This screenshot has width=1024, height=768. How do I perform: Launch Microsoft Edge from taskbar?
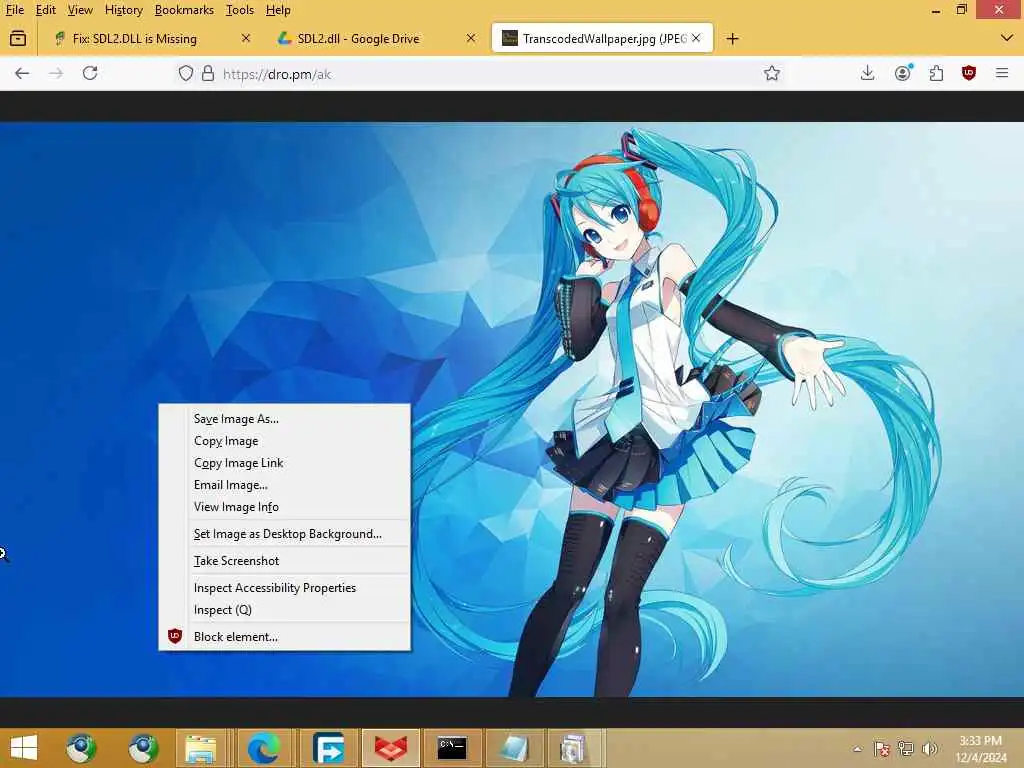click(x=264, y=748)
